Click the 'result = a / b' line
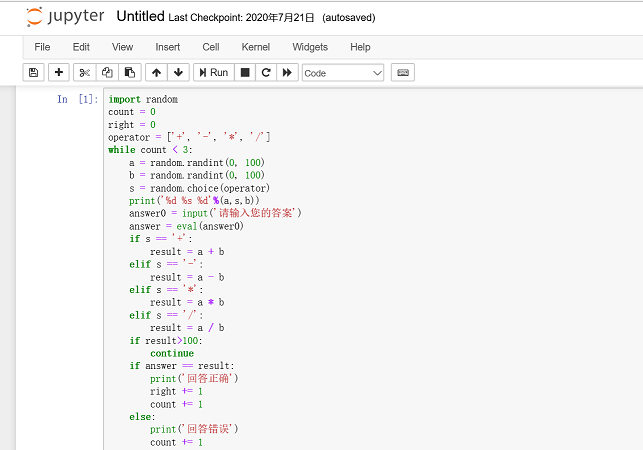Viewport: 643px width, 450px height. [187, 328]
